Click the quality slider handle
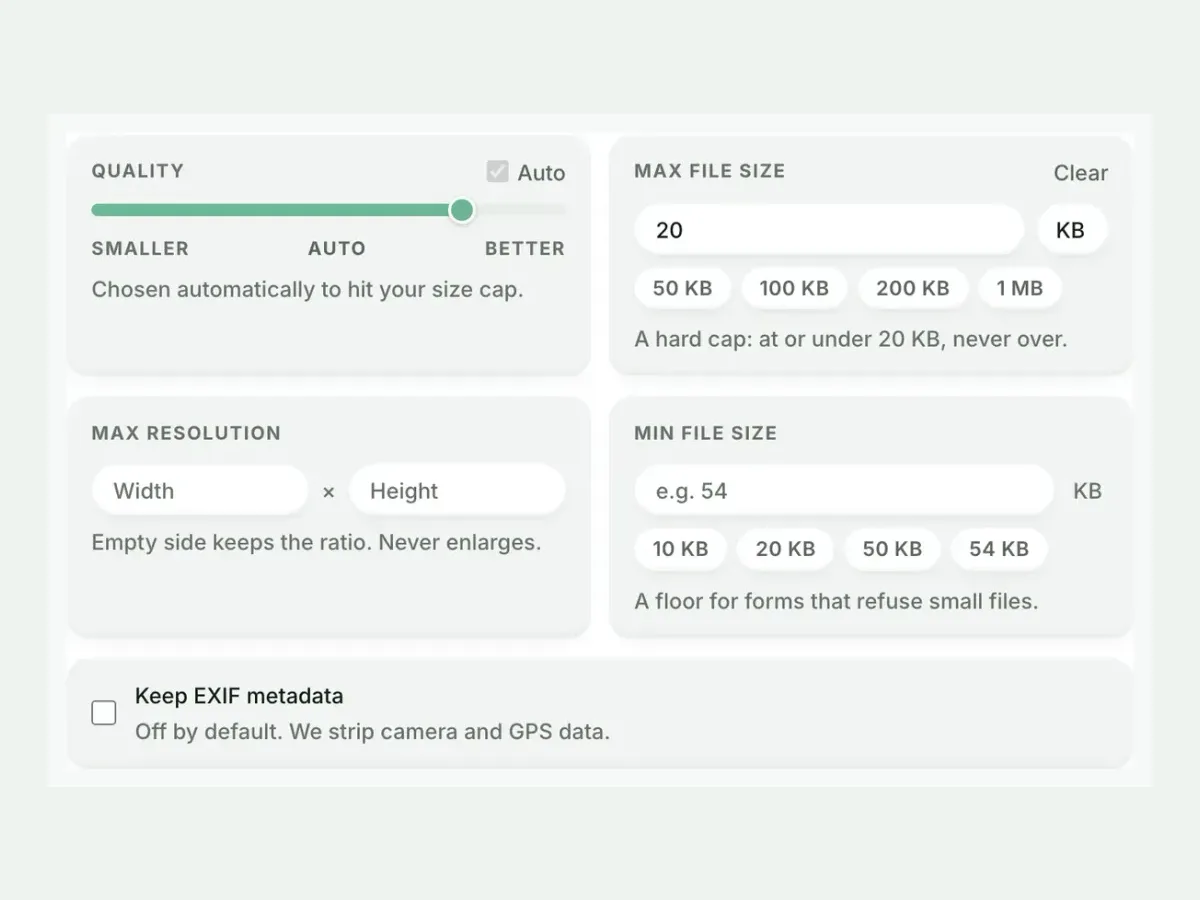Image resolution: width=1200 pixels, height=900 pixels. [x=461, y=210]
